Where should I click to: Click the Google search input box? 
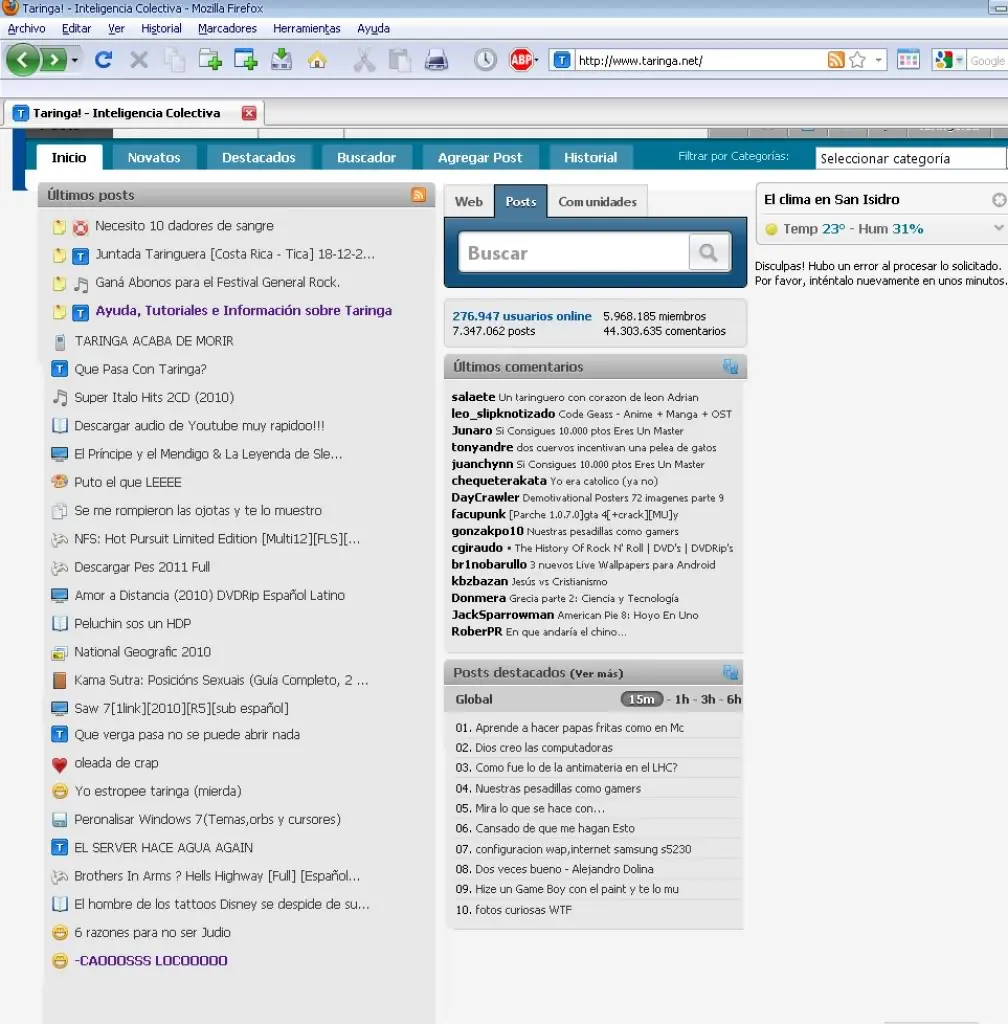tap(987, 61)
